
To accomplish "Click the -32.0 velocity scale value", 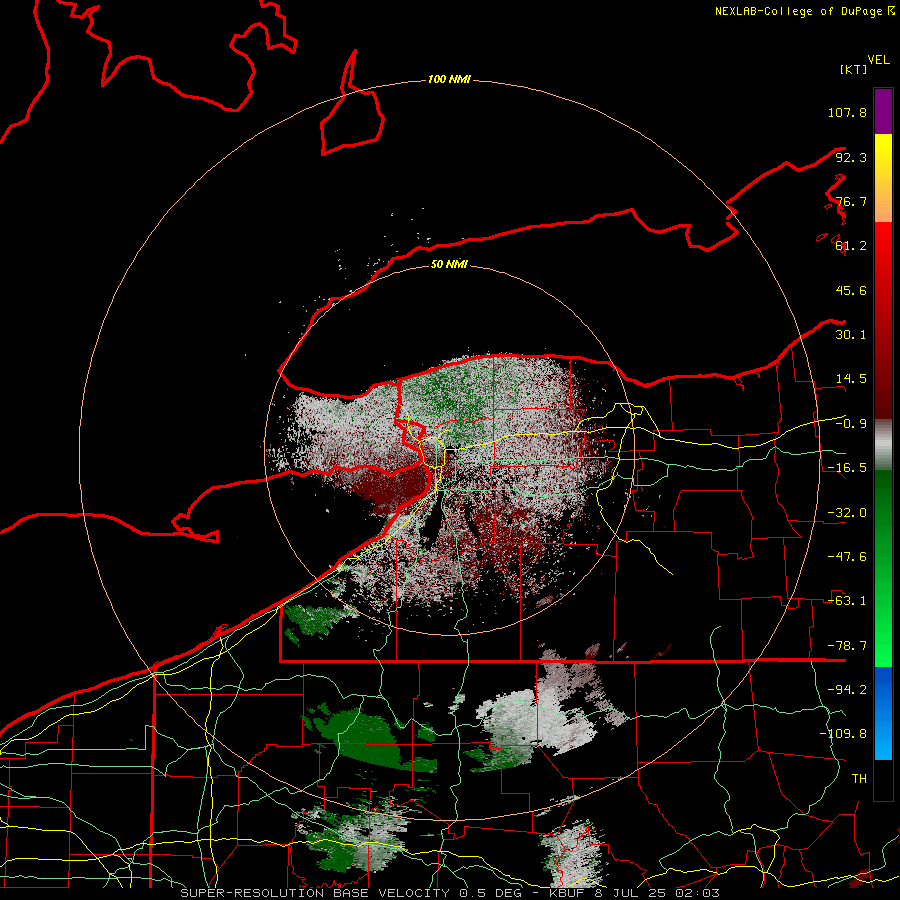I will 847,513.
